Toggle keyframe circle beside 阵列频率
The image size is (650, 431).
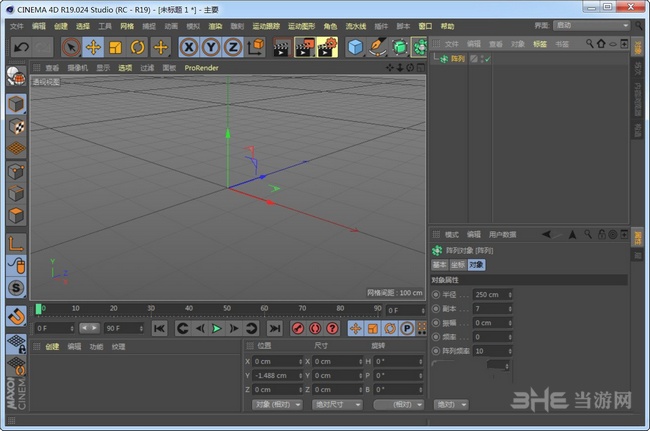tap(436, 351)
